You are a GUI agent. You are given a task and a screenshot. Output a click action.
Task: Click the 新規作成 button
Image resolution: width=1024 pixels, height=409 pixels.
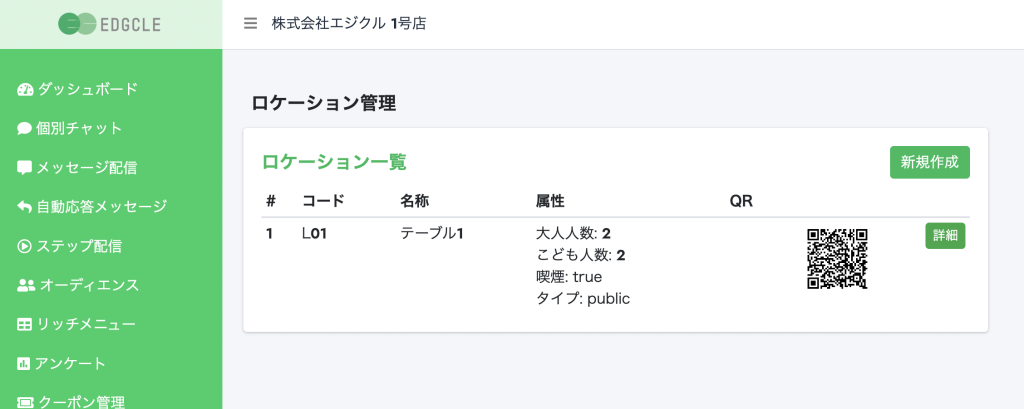(x=929, y=163)
